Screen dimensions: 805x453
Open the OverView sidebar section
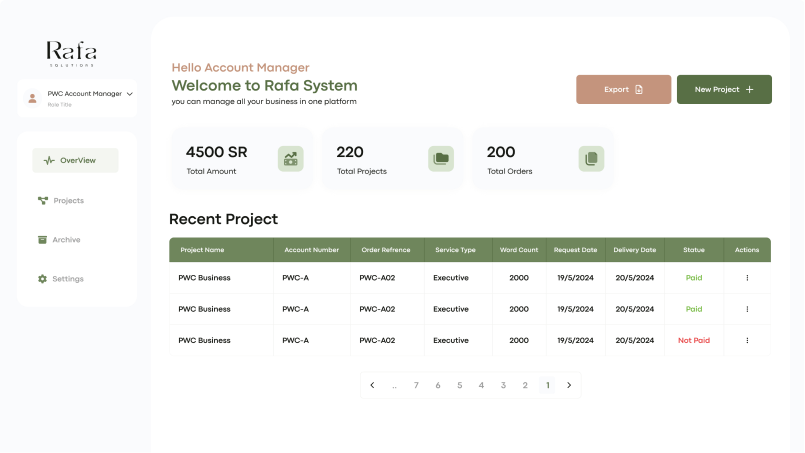point(76,160)
